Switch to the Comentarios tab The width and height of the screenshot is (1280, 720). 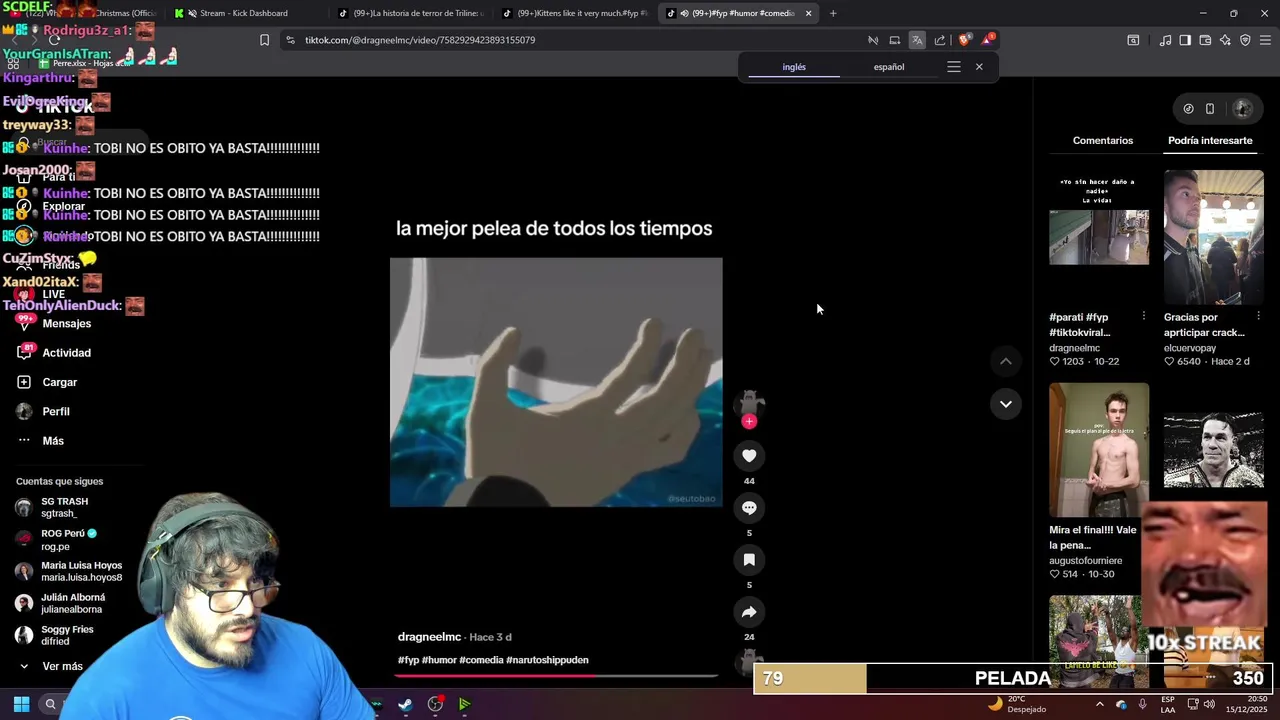pos(1103,141)
